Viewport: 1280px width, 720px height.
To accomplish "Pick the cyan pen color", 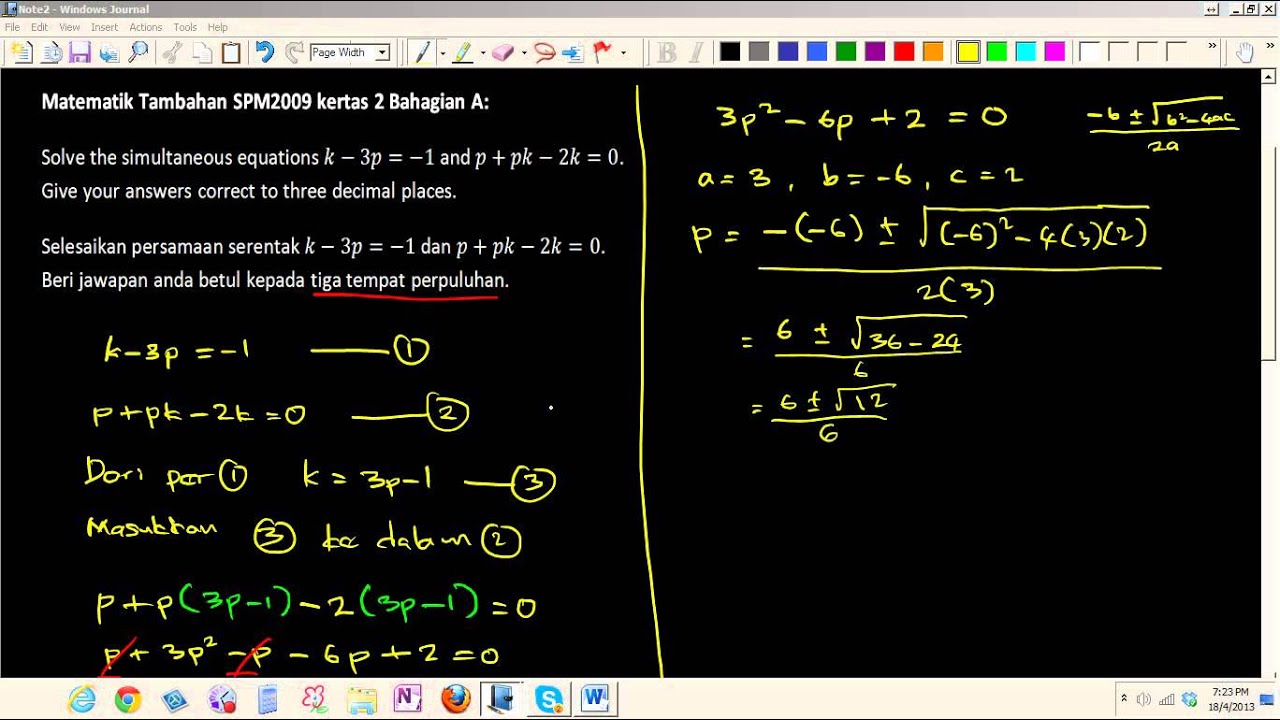I will (1026, 52).
